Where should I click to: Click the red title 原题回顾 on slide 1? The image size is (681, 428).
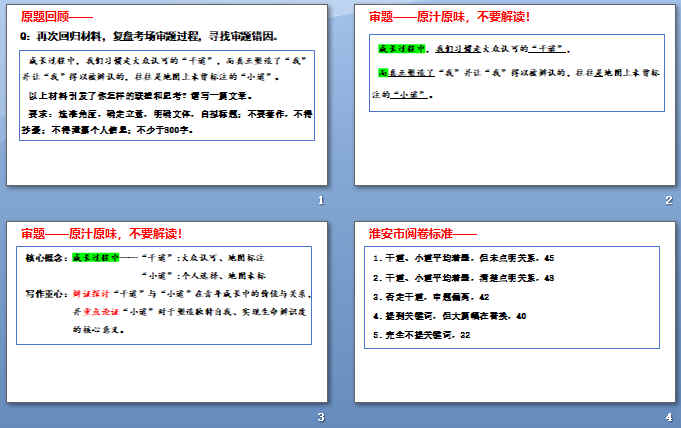coord(56,17)
